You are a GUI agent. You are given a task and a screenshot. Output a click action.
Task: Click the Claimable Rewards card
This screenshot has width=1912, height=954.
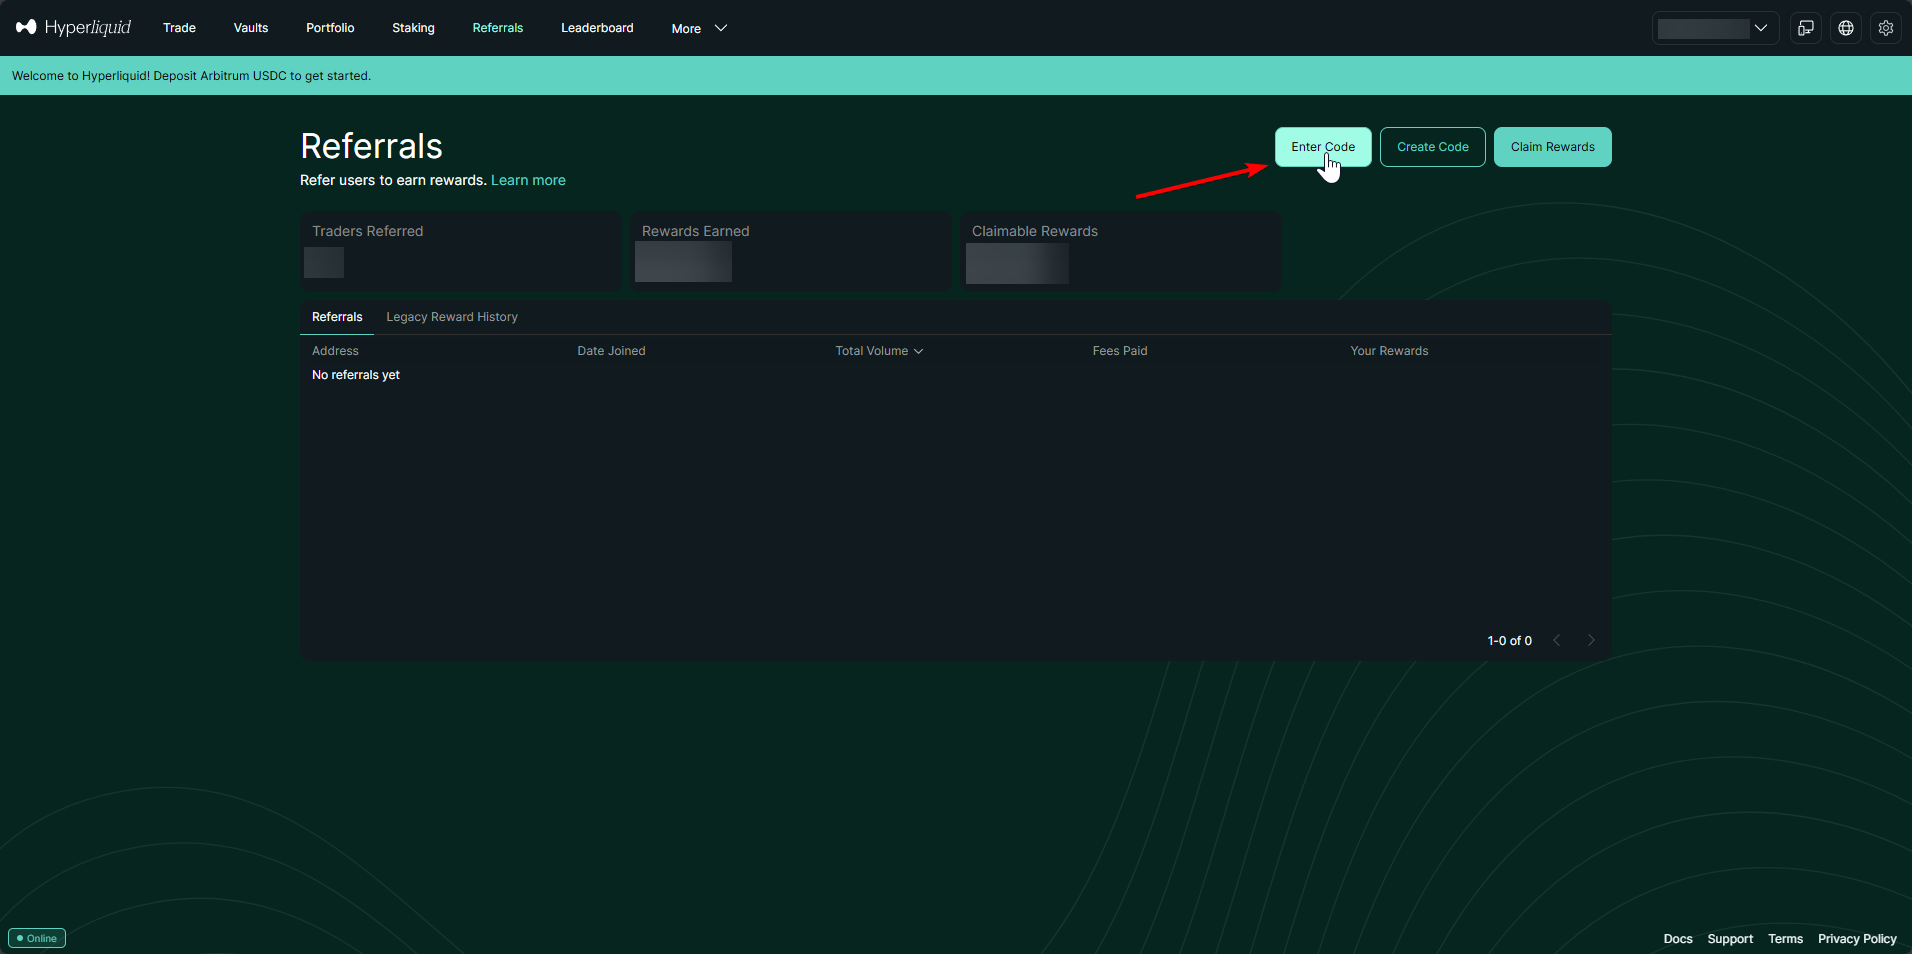(x=1121, y=251)
